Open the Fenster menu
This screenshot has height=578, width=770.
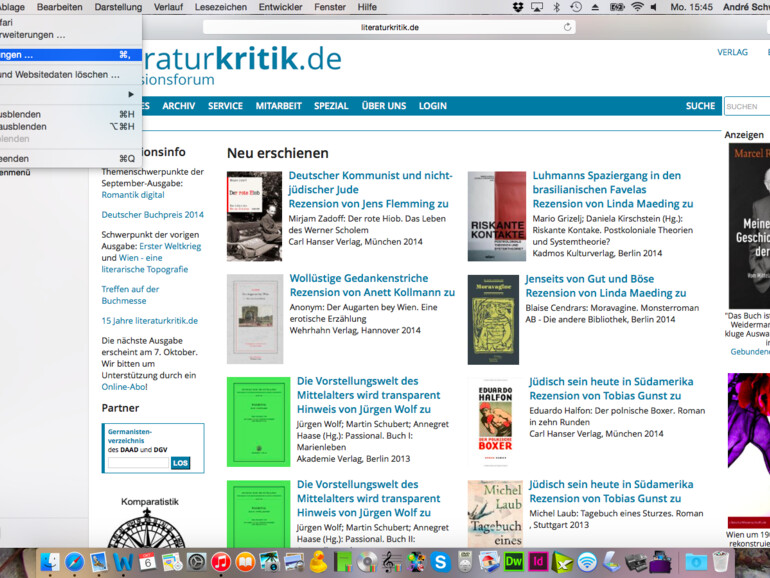coord(330,7)
